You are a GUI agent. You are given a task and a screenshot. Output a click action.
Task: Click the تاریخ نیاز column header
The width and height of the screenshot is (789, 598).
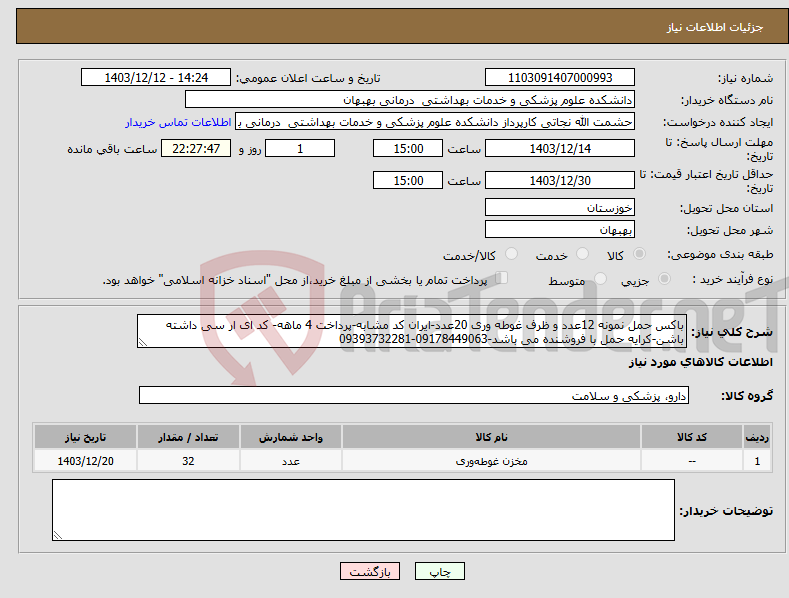click(86, 437)
